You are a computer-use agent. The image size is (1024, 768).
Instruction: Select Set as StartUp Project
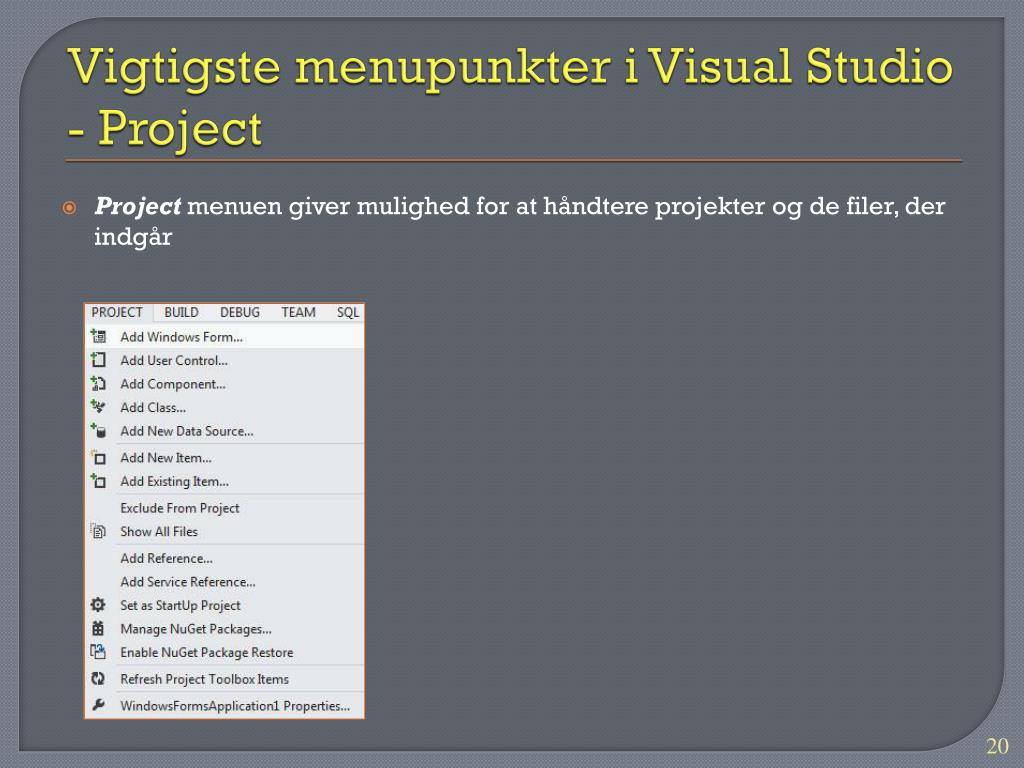point(225,605)
